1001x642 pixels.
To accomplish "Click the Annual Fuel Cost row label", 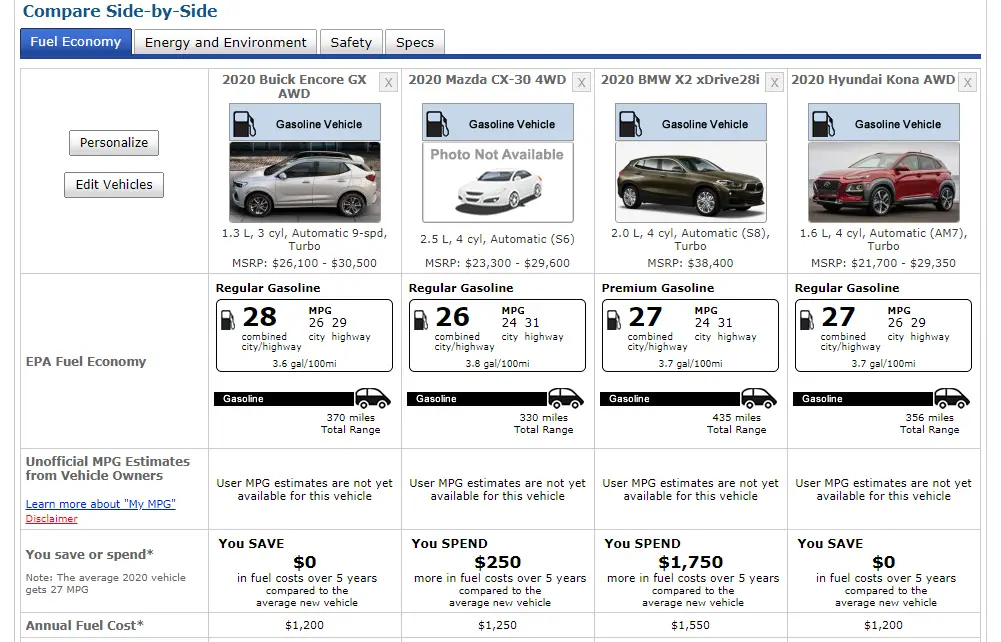I will [x=84, y=625].
